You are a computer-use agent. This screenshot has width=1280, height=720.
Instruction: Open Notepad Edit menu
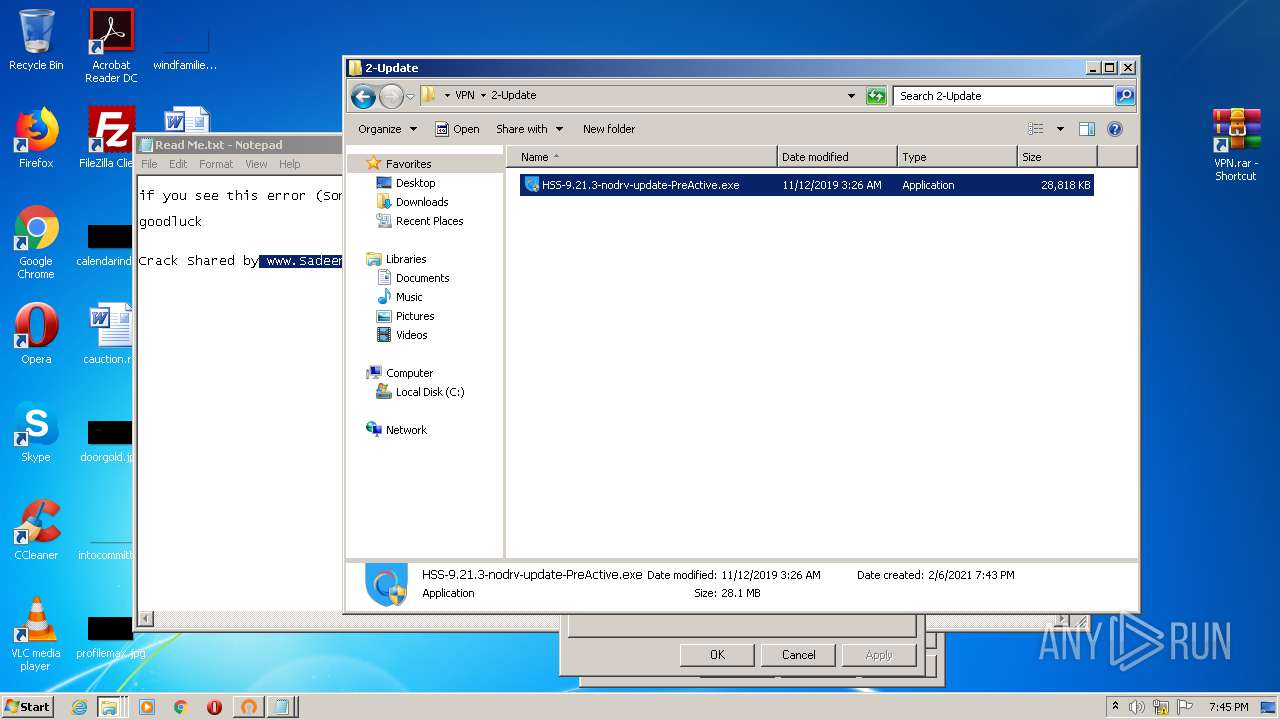[178, 164]
